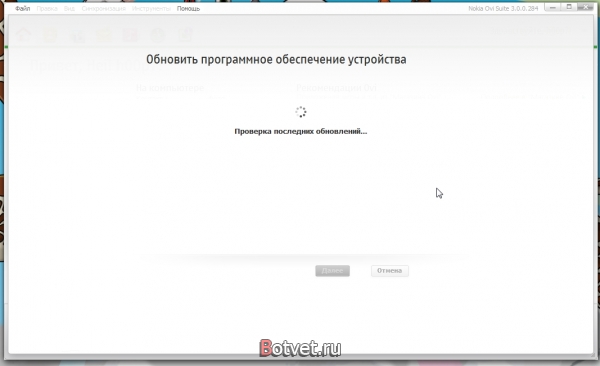Open the faded Messages envelope icon
600x366 pixels.
pos(104,35)
